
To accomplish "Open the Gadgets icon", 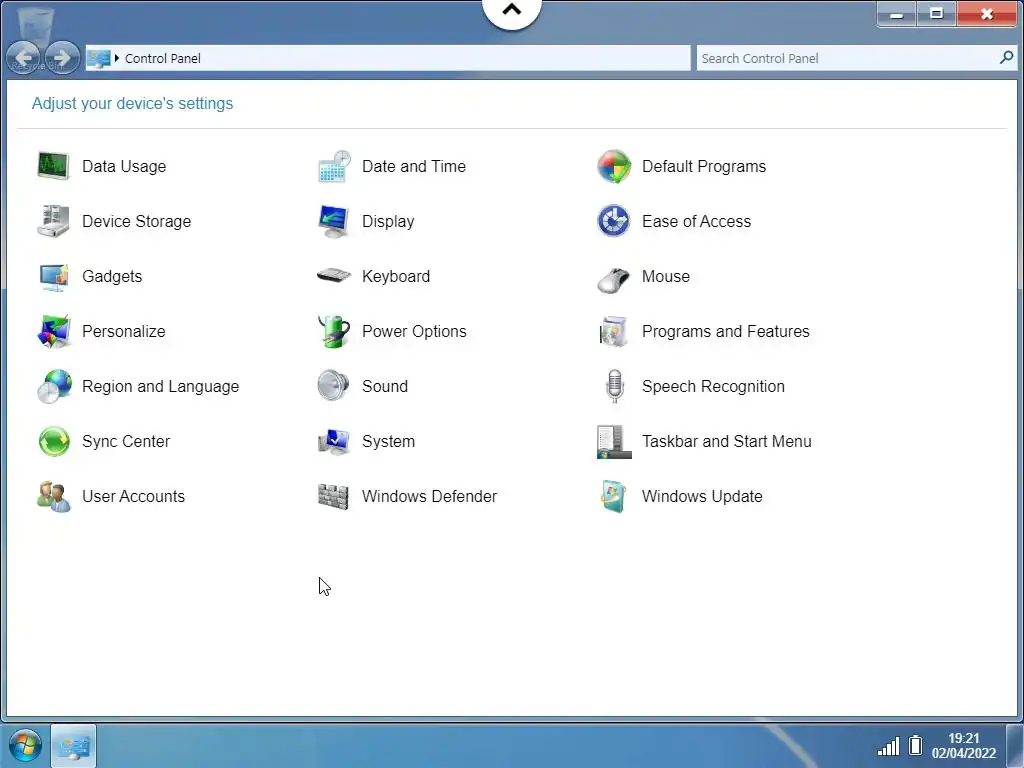I will [54, 276].
